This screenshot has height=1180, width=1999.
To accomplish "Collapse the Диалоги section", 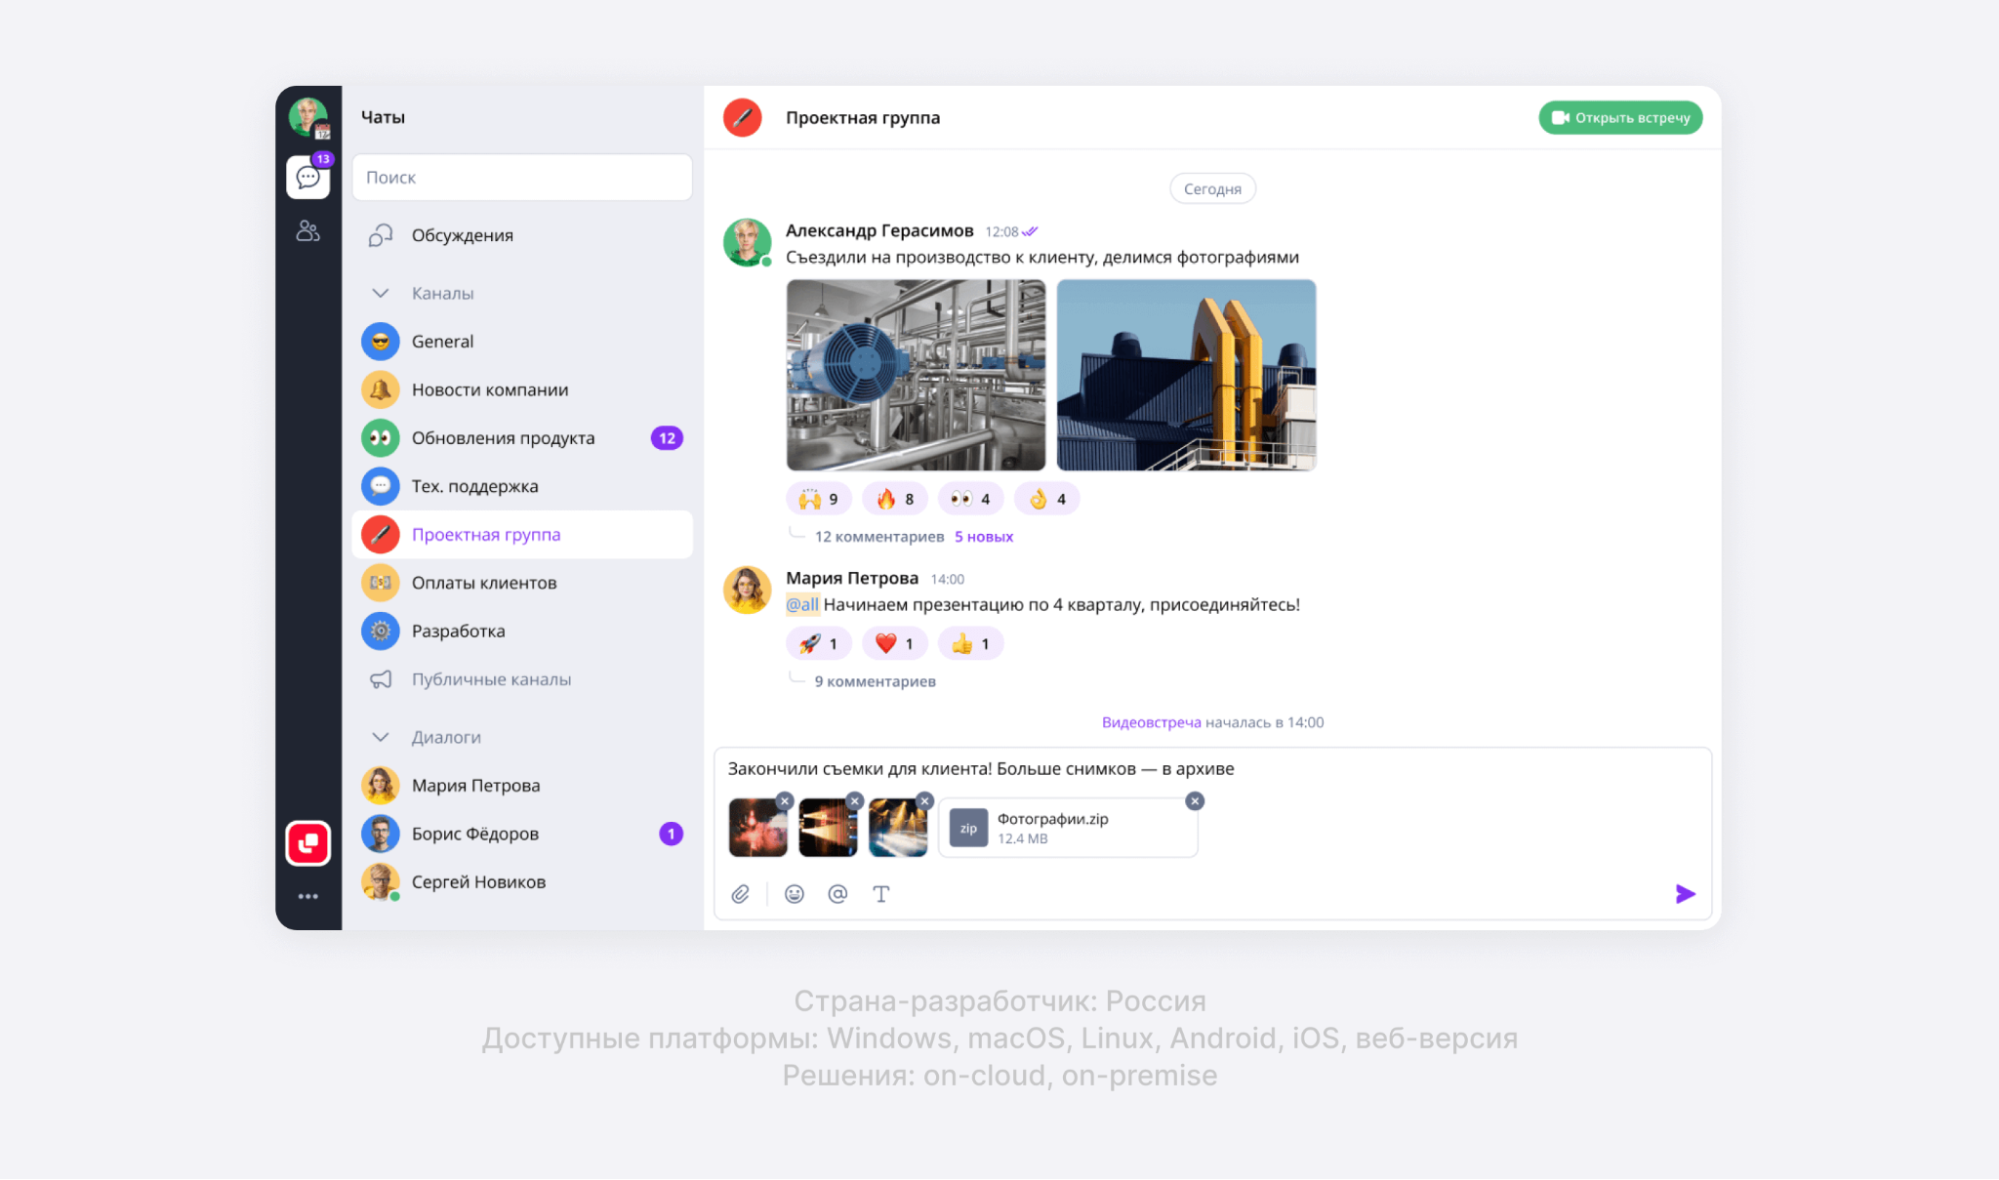I will point(380,737).
